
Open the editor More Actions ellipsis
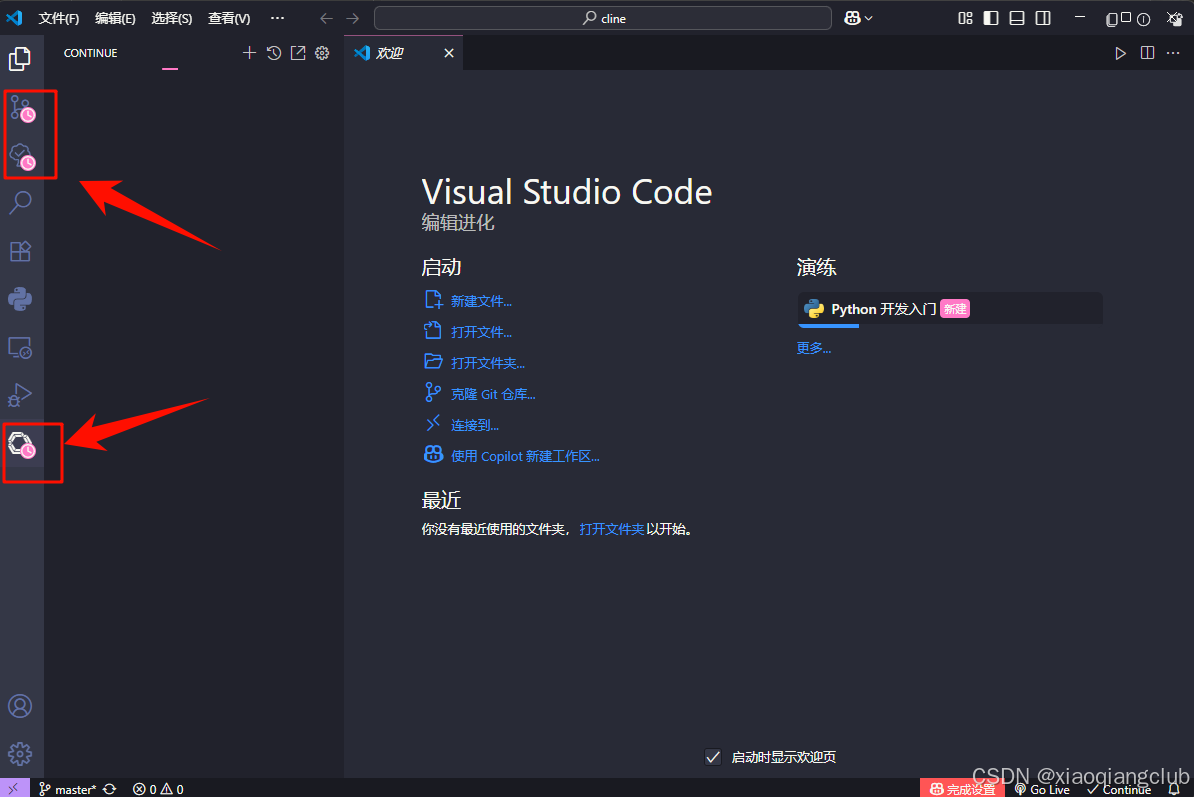tap(1173, 53)
